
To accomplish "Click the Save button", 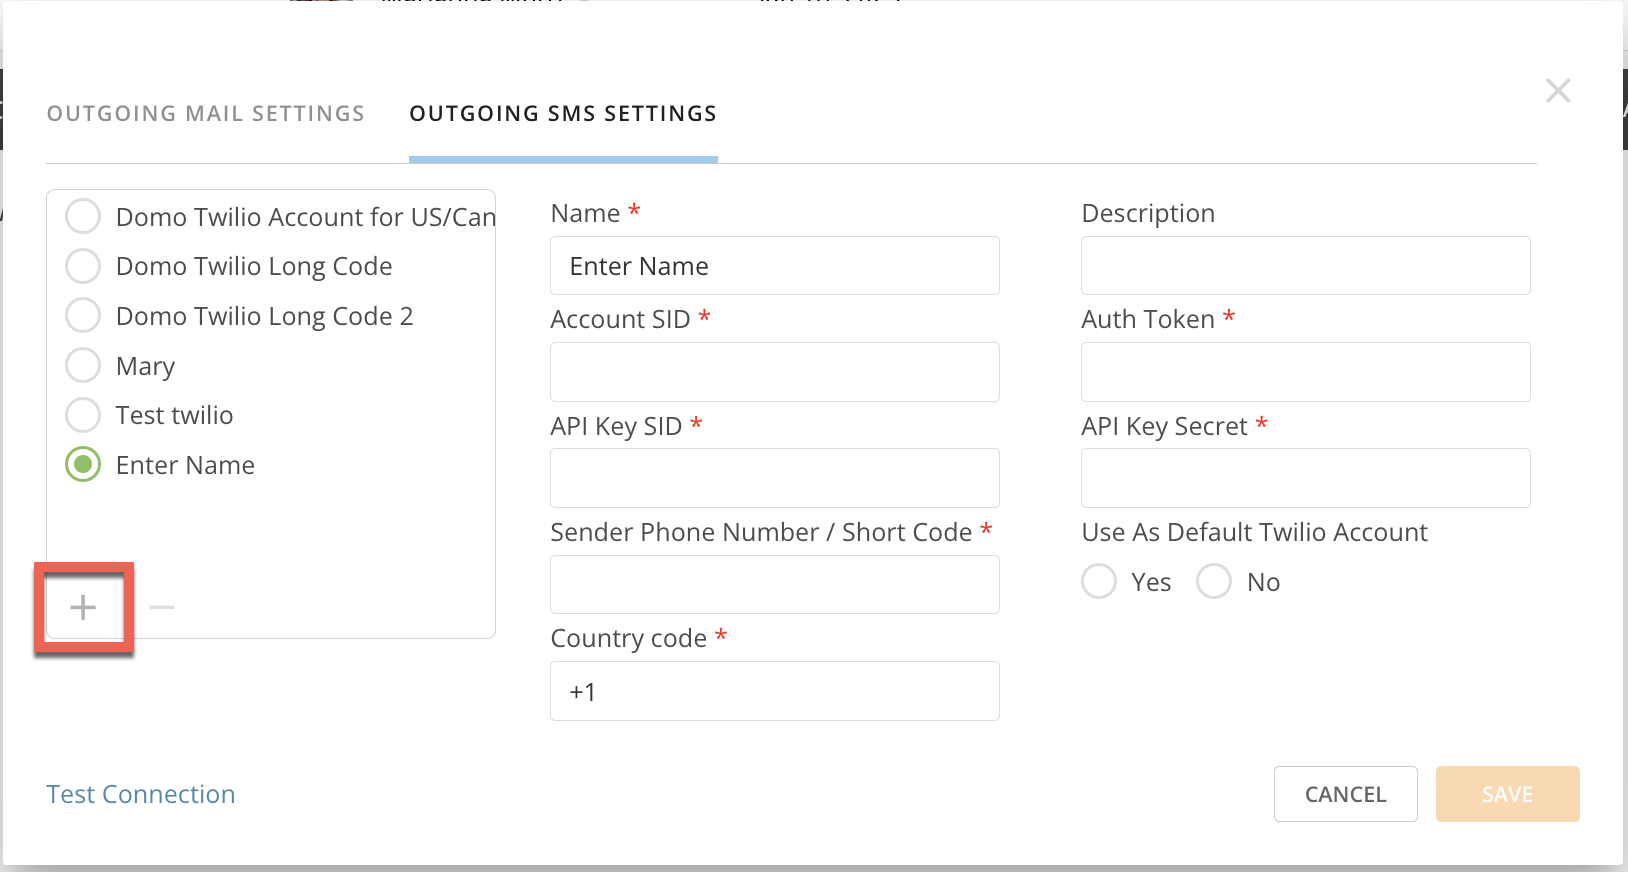I will 1507,793.
